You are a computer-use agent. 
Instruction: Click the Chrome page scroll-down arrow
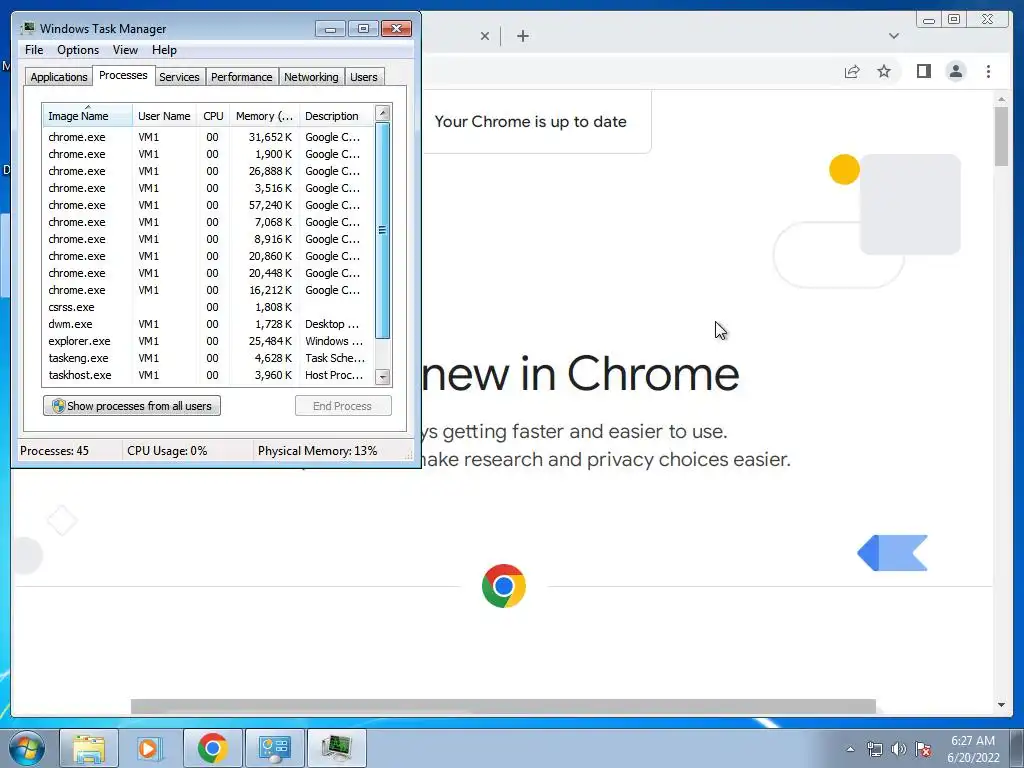1001,705
